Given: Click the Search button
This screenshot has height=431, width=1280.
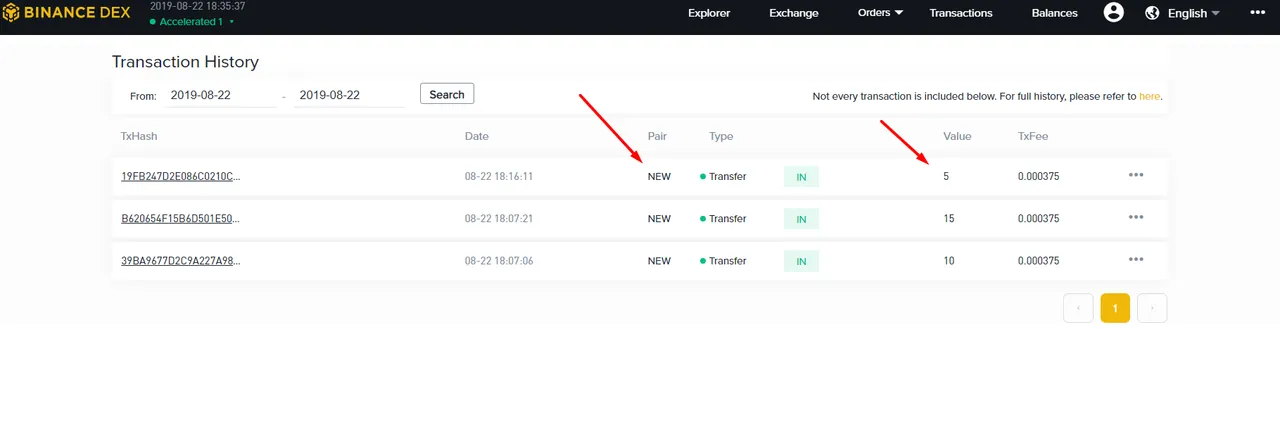Looking at the screenshot, I should point(447,94).
